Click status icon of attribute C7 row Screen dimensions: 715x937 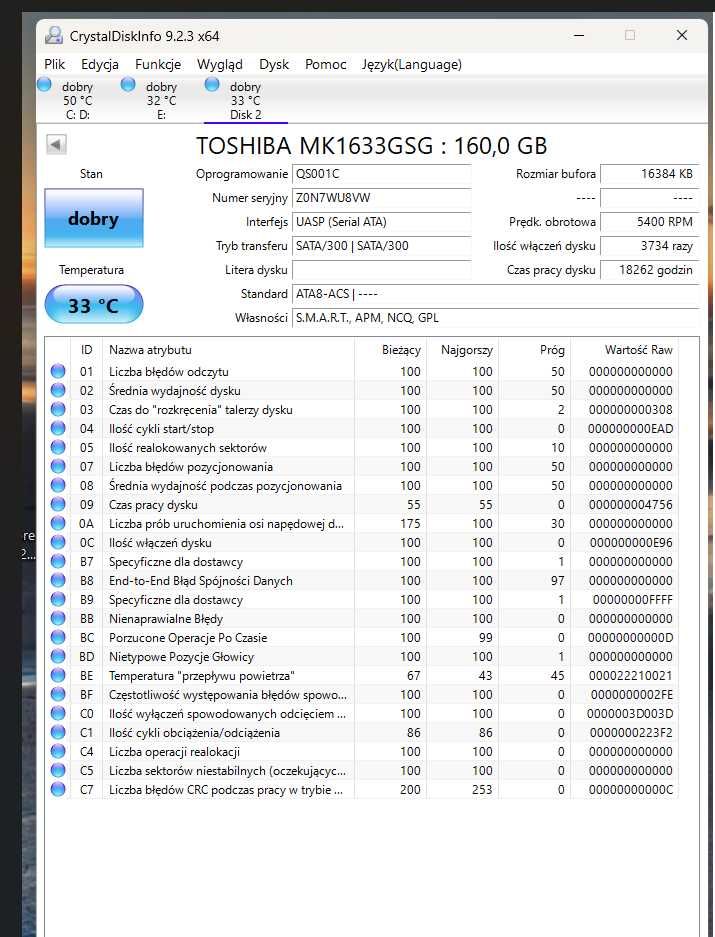[x=58, y=789]
